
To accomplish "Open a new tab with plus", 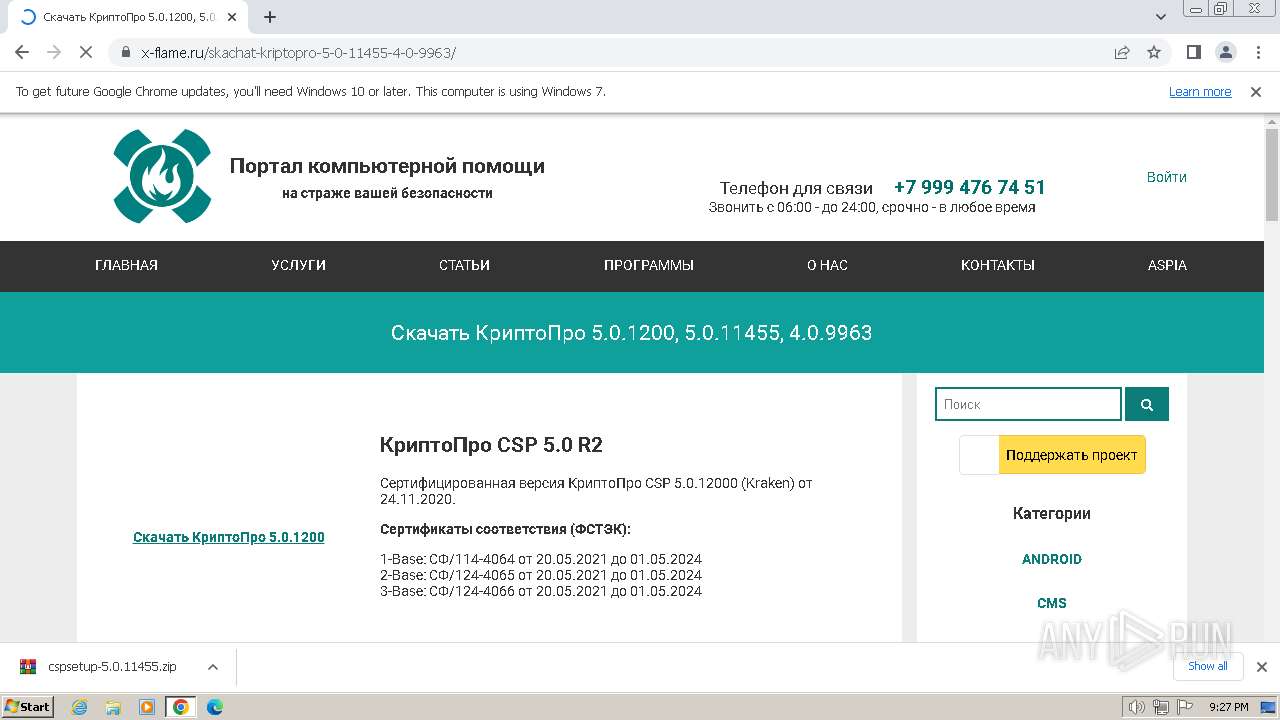I will click(270, 17).
